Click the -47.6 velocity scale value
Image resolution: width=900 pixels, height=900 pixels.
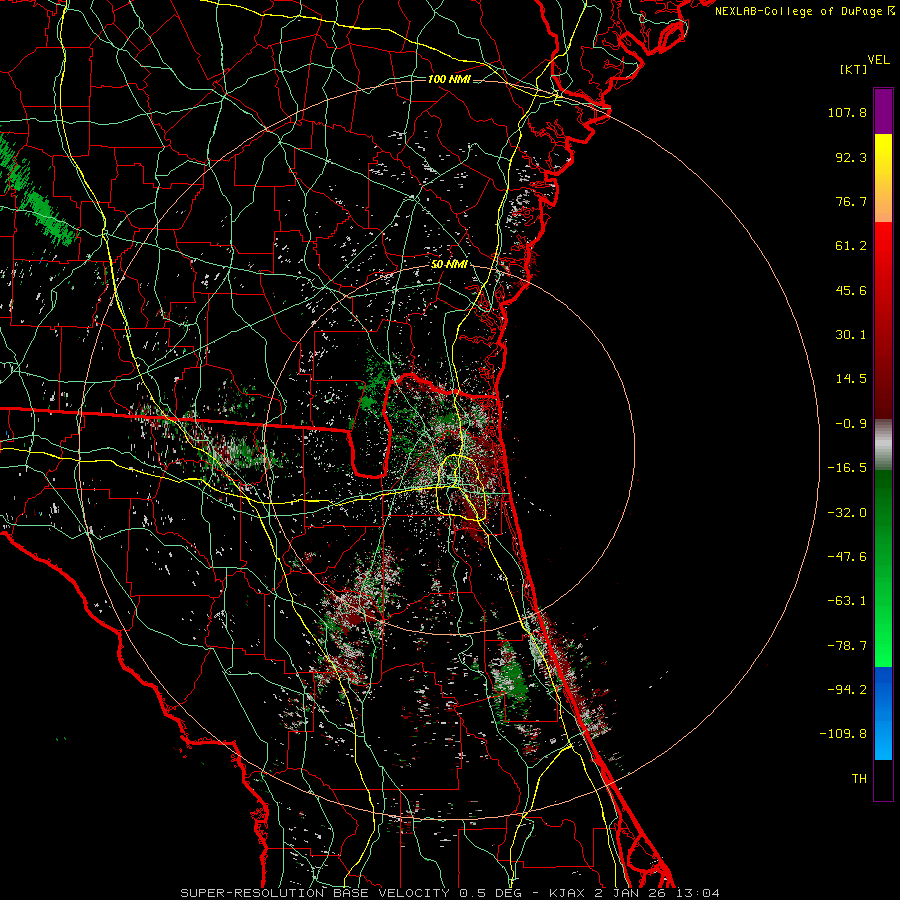pos(847,557)
